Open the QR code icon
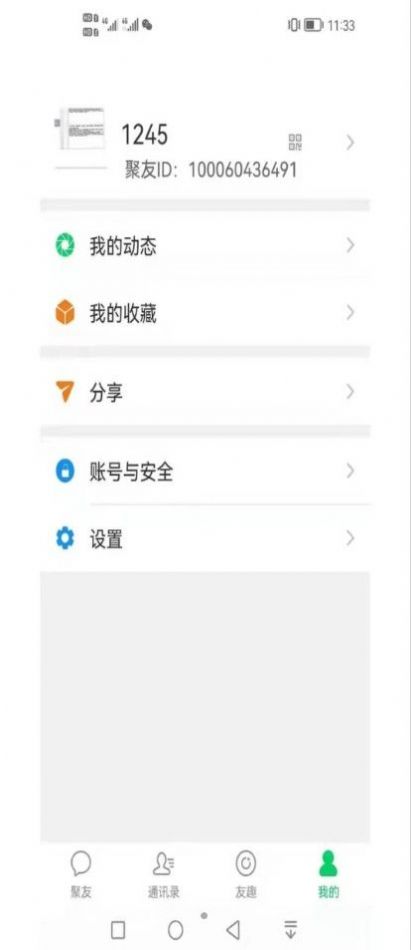The height and width of the screenshot is (950, 411). [x=295, y=142]
